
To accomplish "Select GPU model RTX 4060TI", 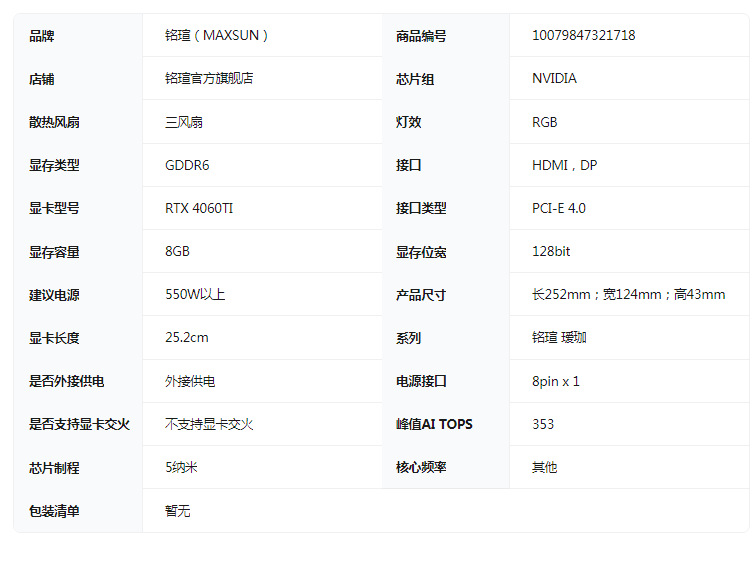I will tap(199, 208).
